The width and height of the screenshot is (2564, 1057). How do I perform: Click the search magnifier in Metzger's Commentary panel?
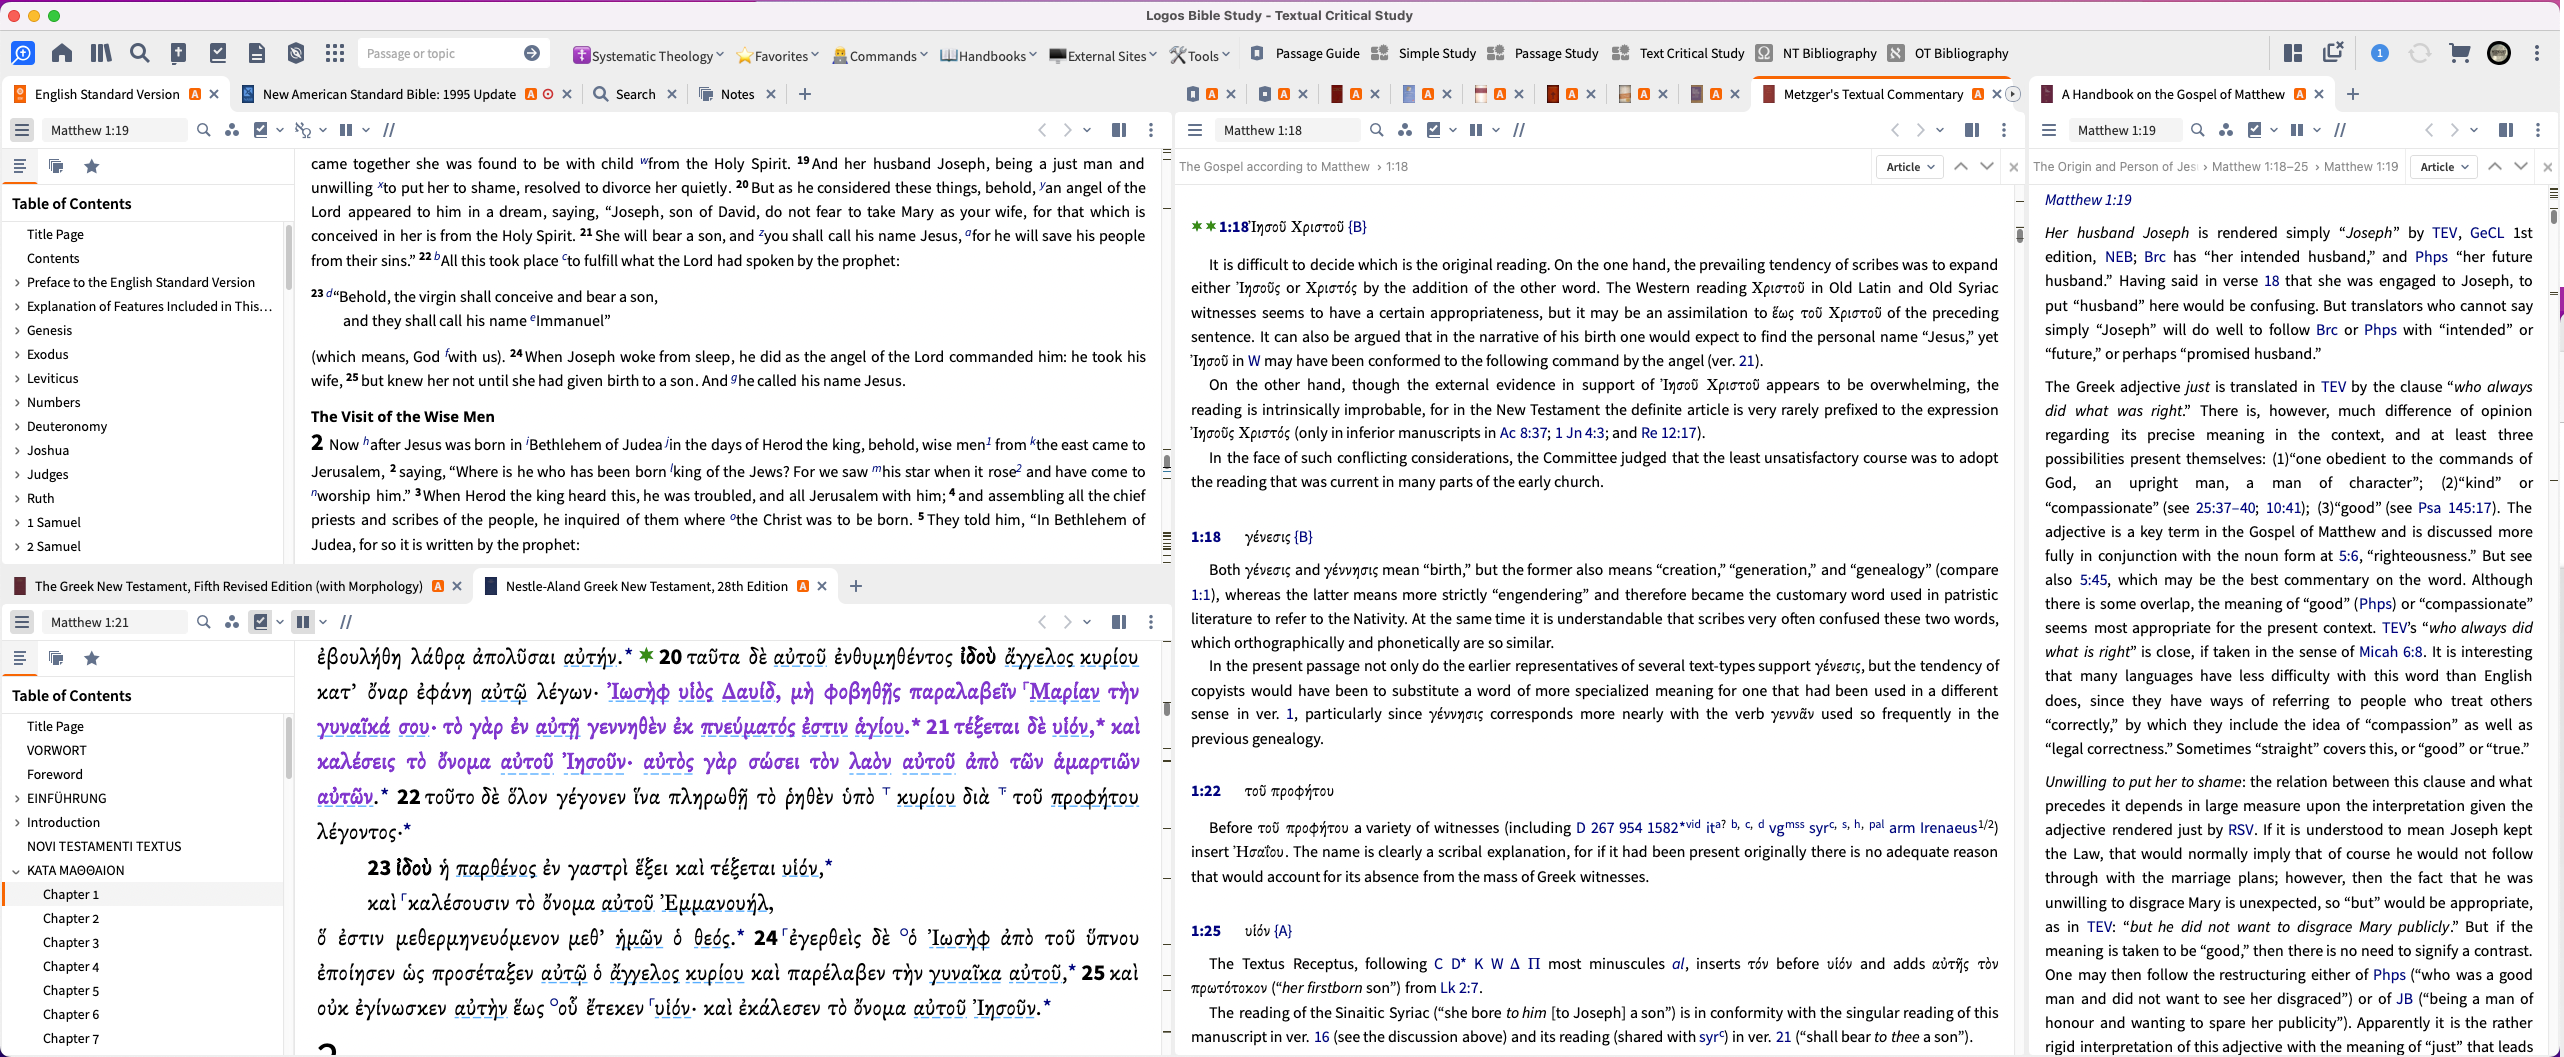coord(1377,130)
